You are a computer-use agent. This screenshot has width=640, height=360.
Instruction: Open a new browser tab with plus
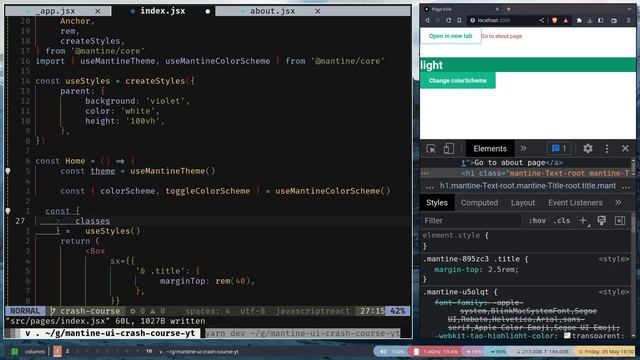pyautogui.click(x=509, y=9)
